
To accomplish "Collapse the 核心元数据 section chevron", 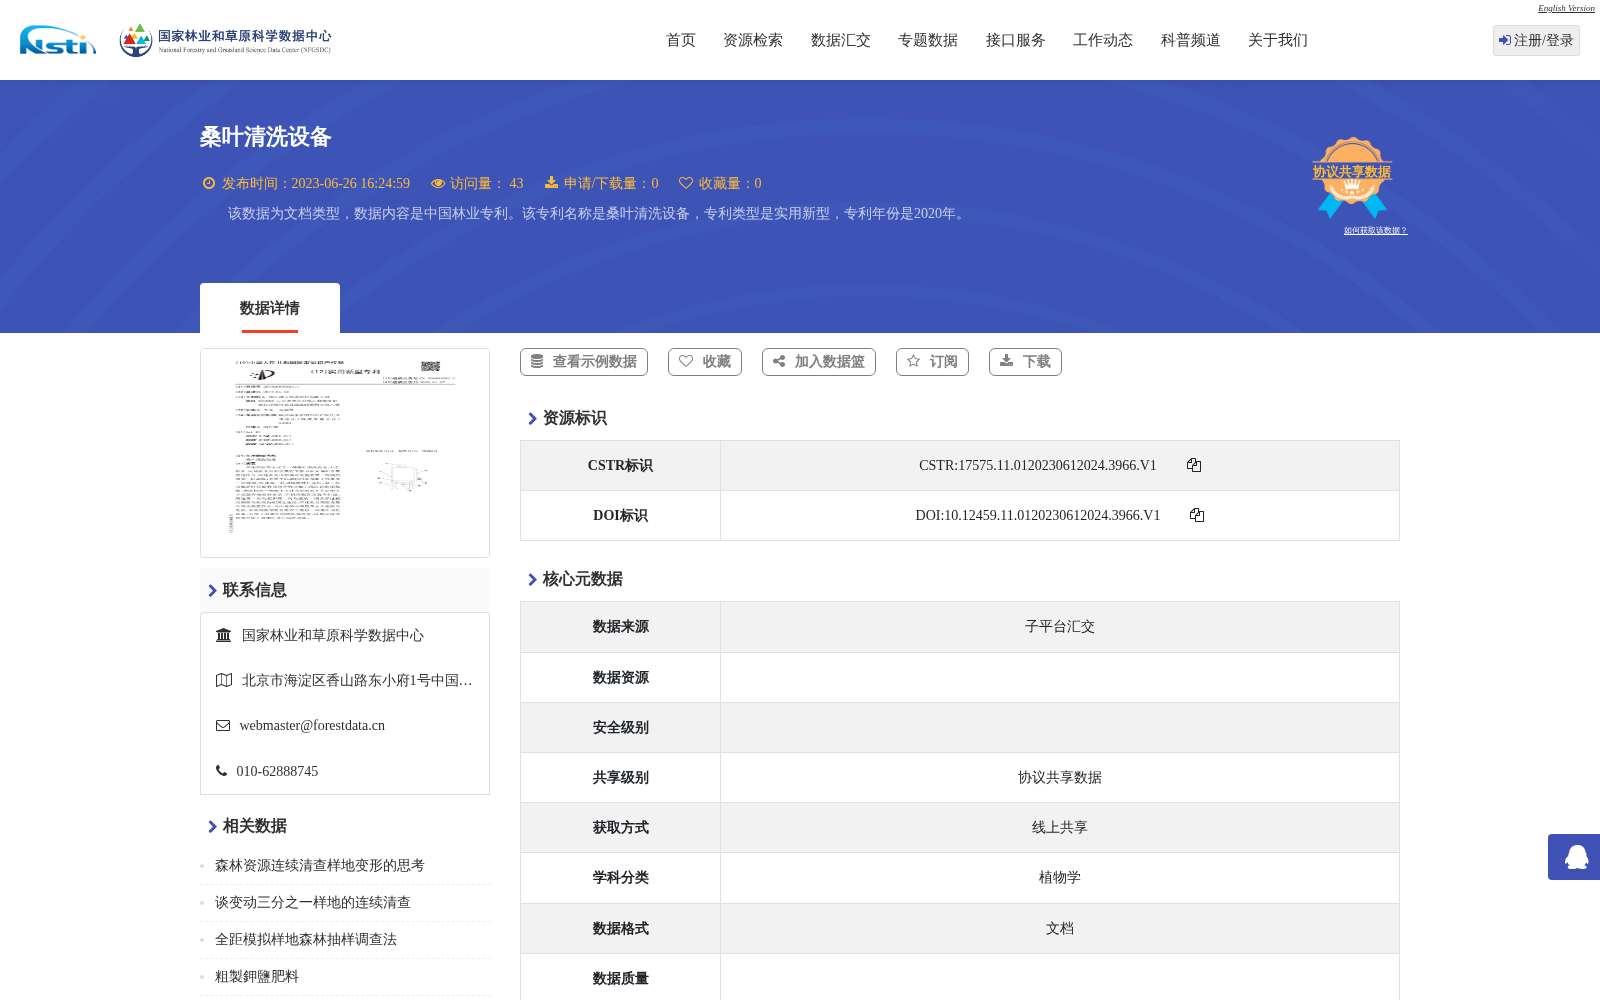I will tap(533, 580).
